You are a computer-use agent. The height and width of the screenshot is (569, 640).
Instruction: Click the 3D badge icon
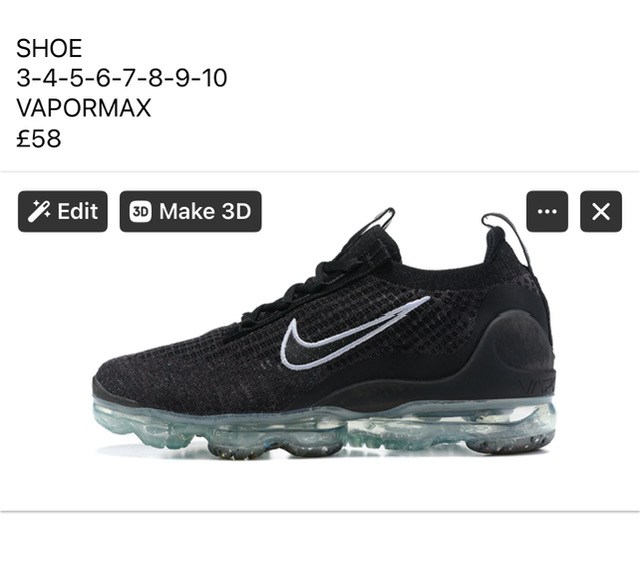(x=140, y=211)
